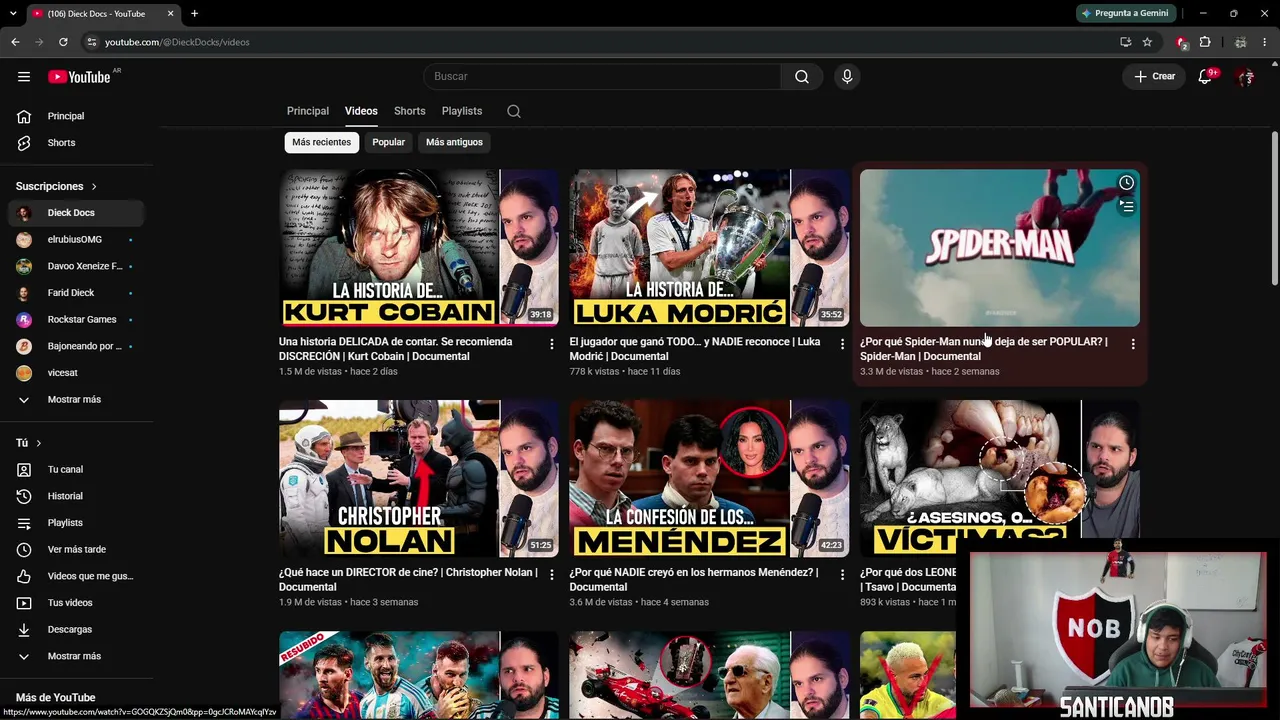Open the browser extensions puzzle icon
Screen dimensions: 1280x720
point(1205,42)
